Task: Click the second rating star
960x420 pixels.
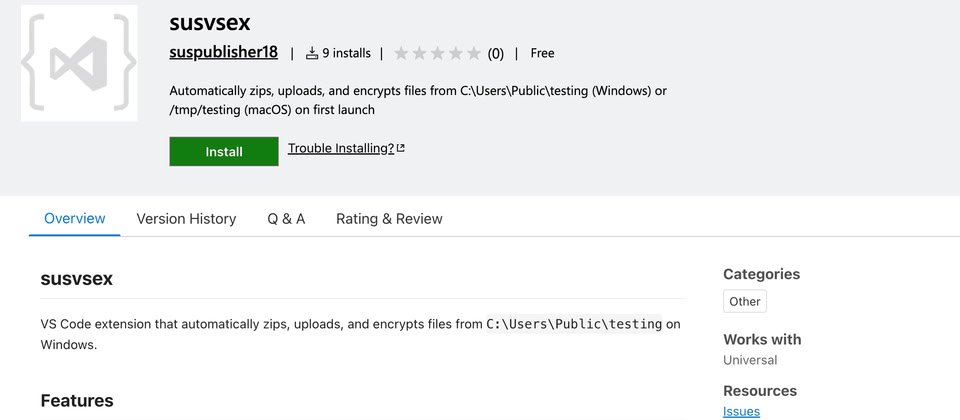Action: point(420,53)
